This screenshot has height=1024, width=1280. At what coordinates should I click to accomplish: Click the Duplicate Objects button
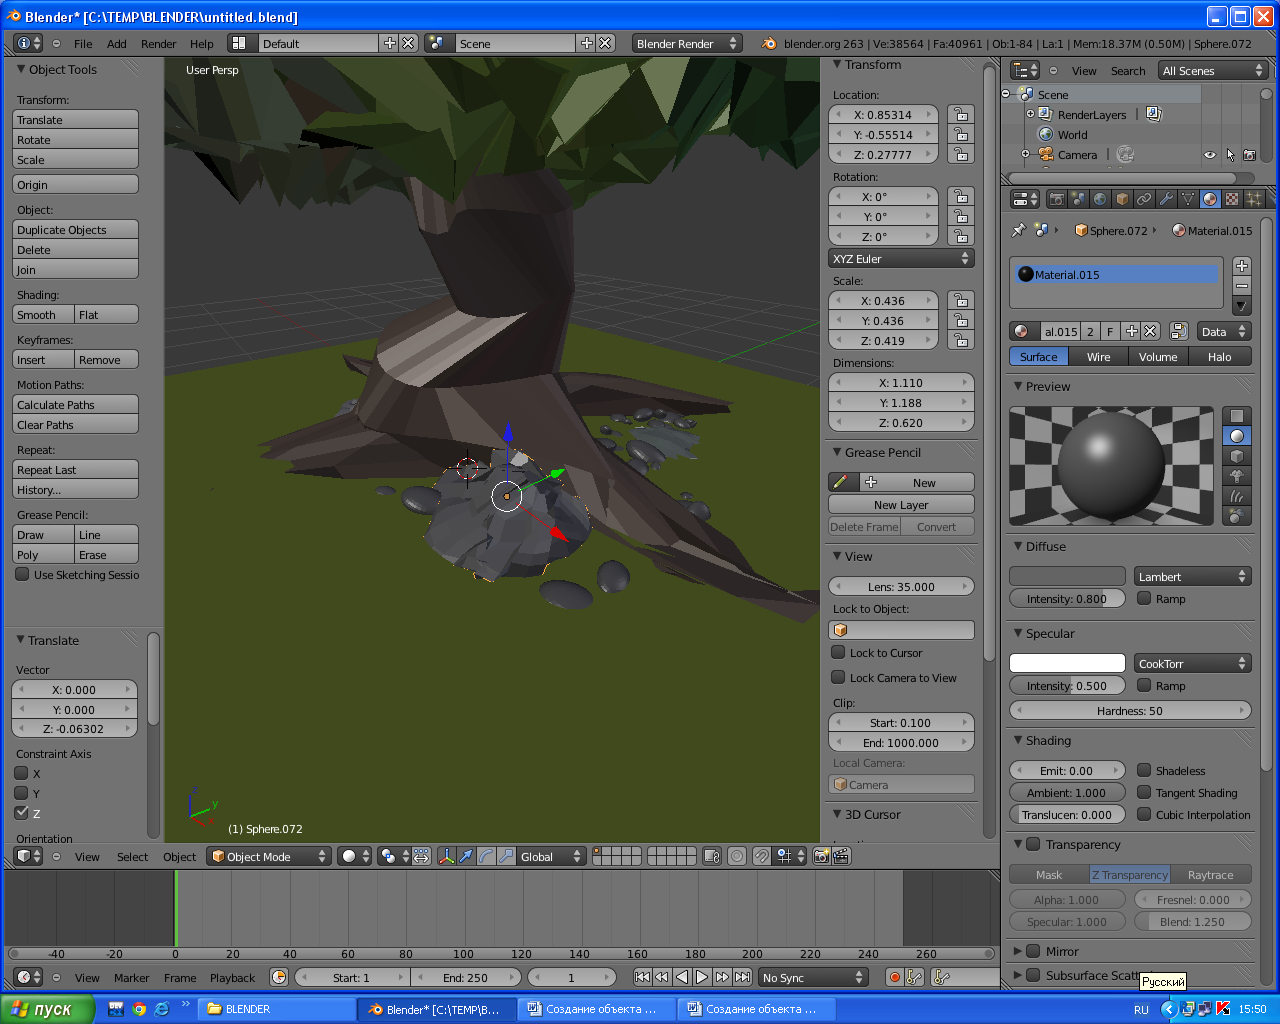pos(75,230)
